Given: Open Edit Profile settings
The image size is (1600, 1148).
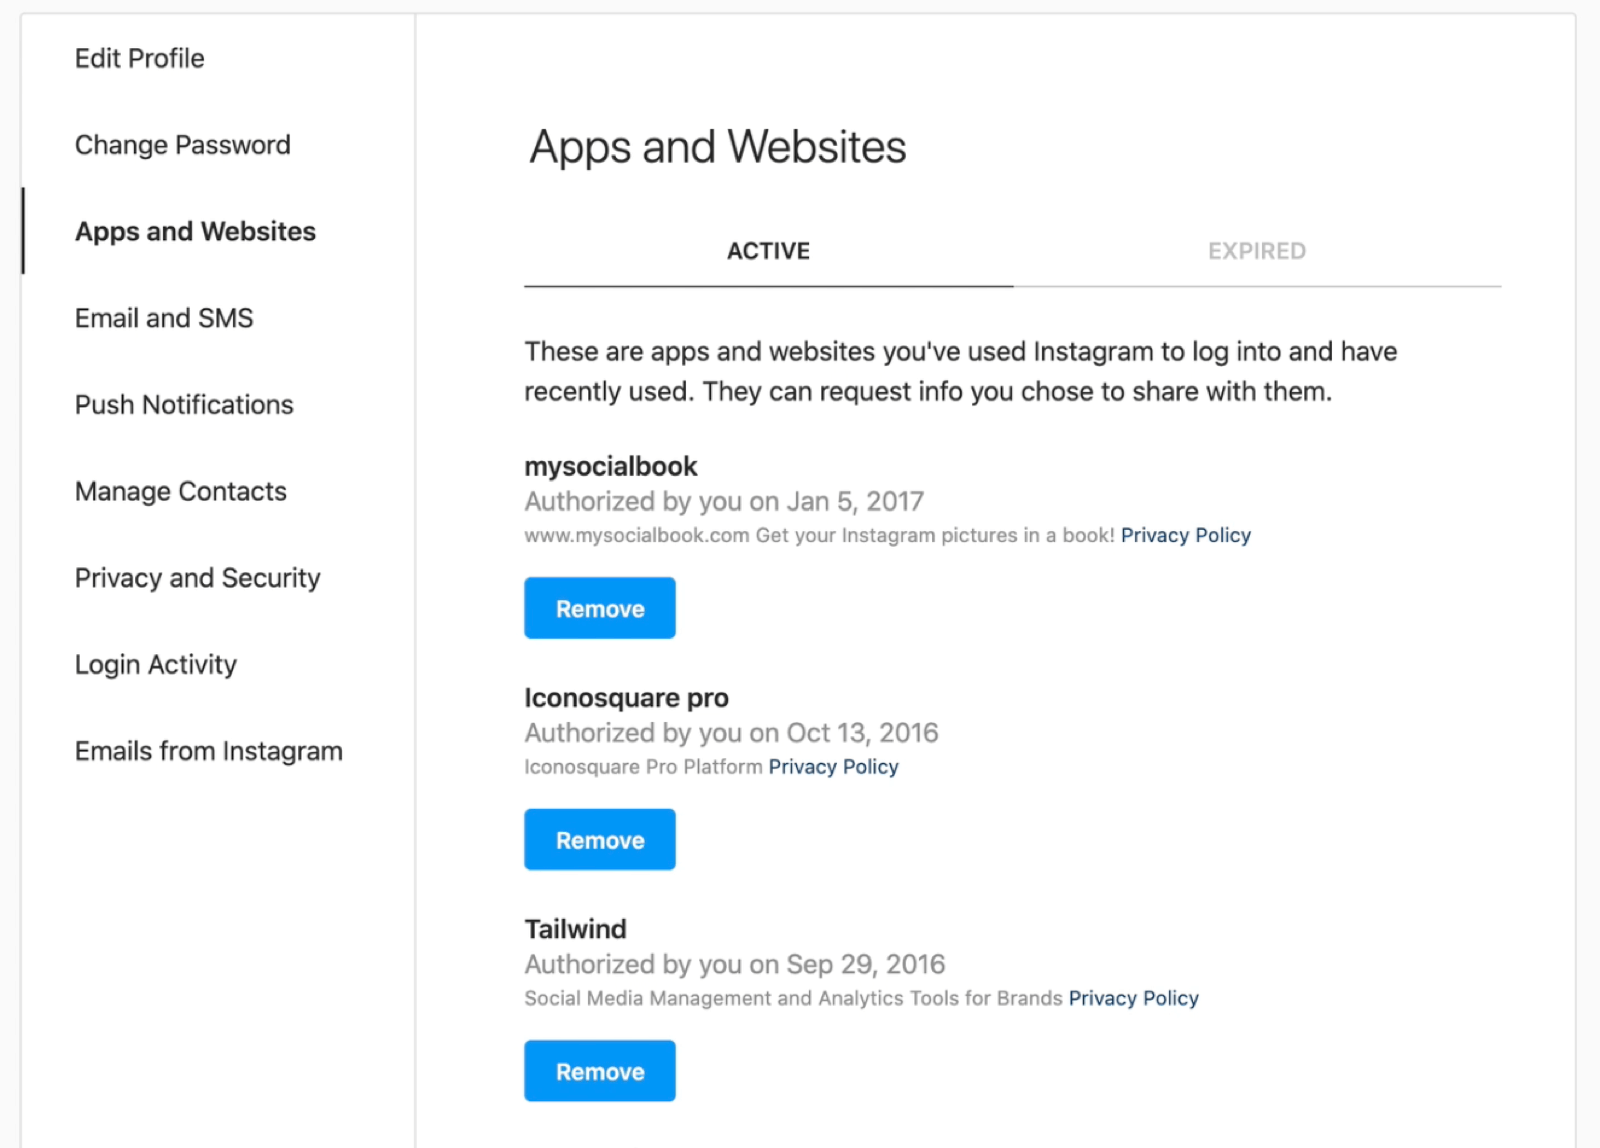Looking at the screenshot, I should pyautogui.click(x=139, y=58).
